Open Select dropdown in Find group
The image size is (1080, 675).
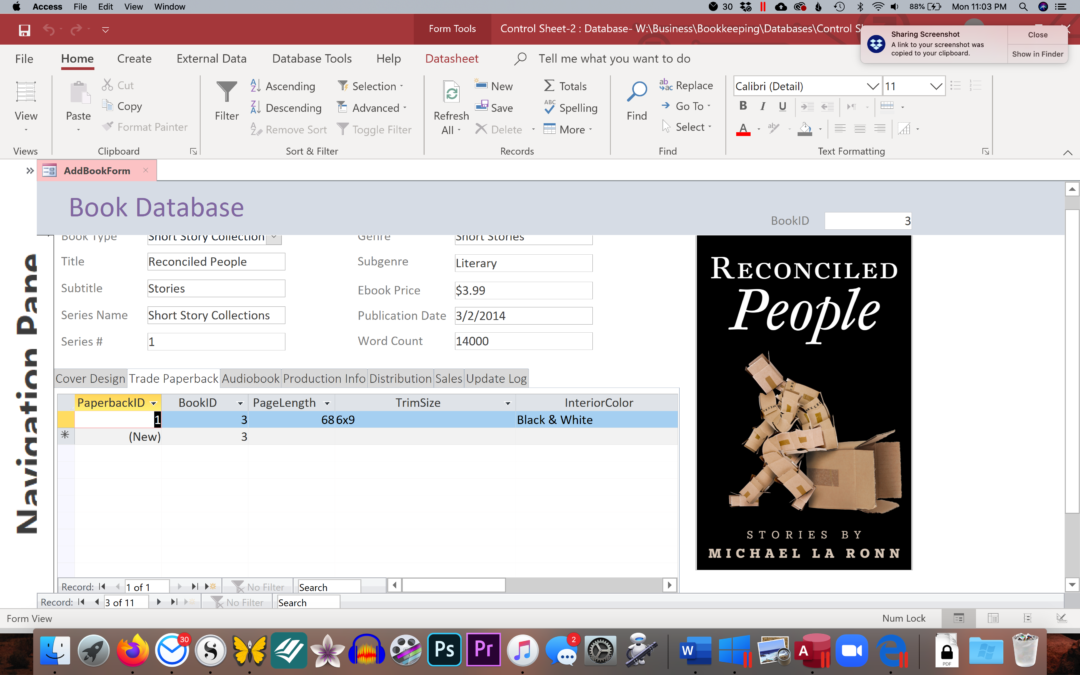point(687,127)
